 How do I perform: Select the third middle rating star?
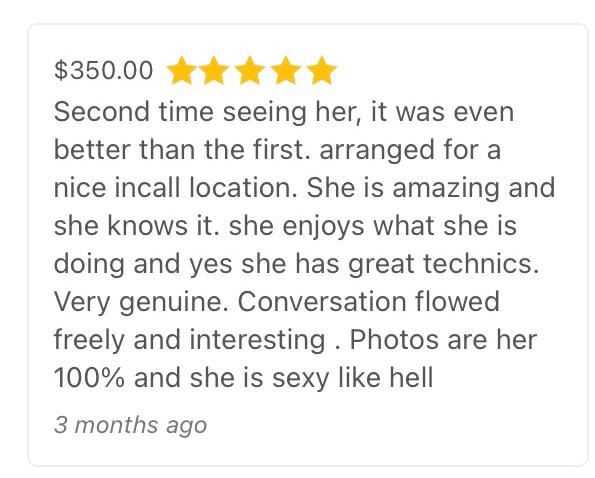click(x=250, y=70)
